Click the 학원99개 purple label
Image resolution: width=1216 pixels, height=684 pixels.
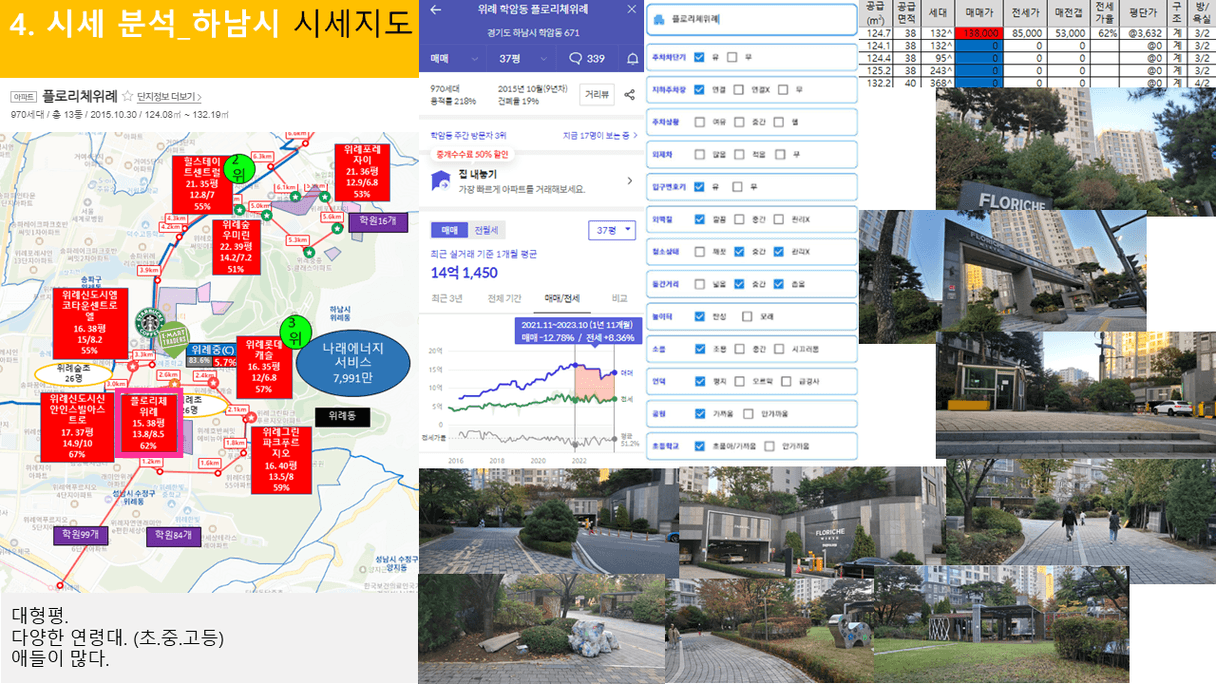coord(81,536)
